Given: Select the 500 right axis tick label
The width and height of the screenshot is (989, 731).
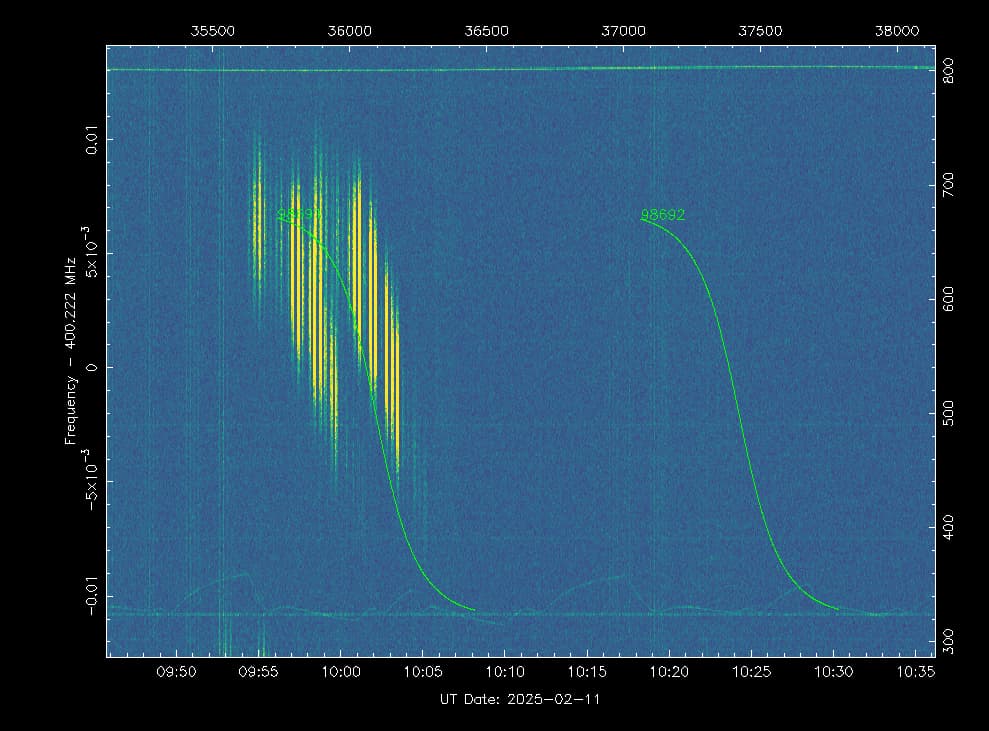Looking at the screenshot, I should click(x=951, y=414).
